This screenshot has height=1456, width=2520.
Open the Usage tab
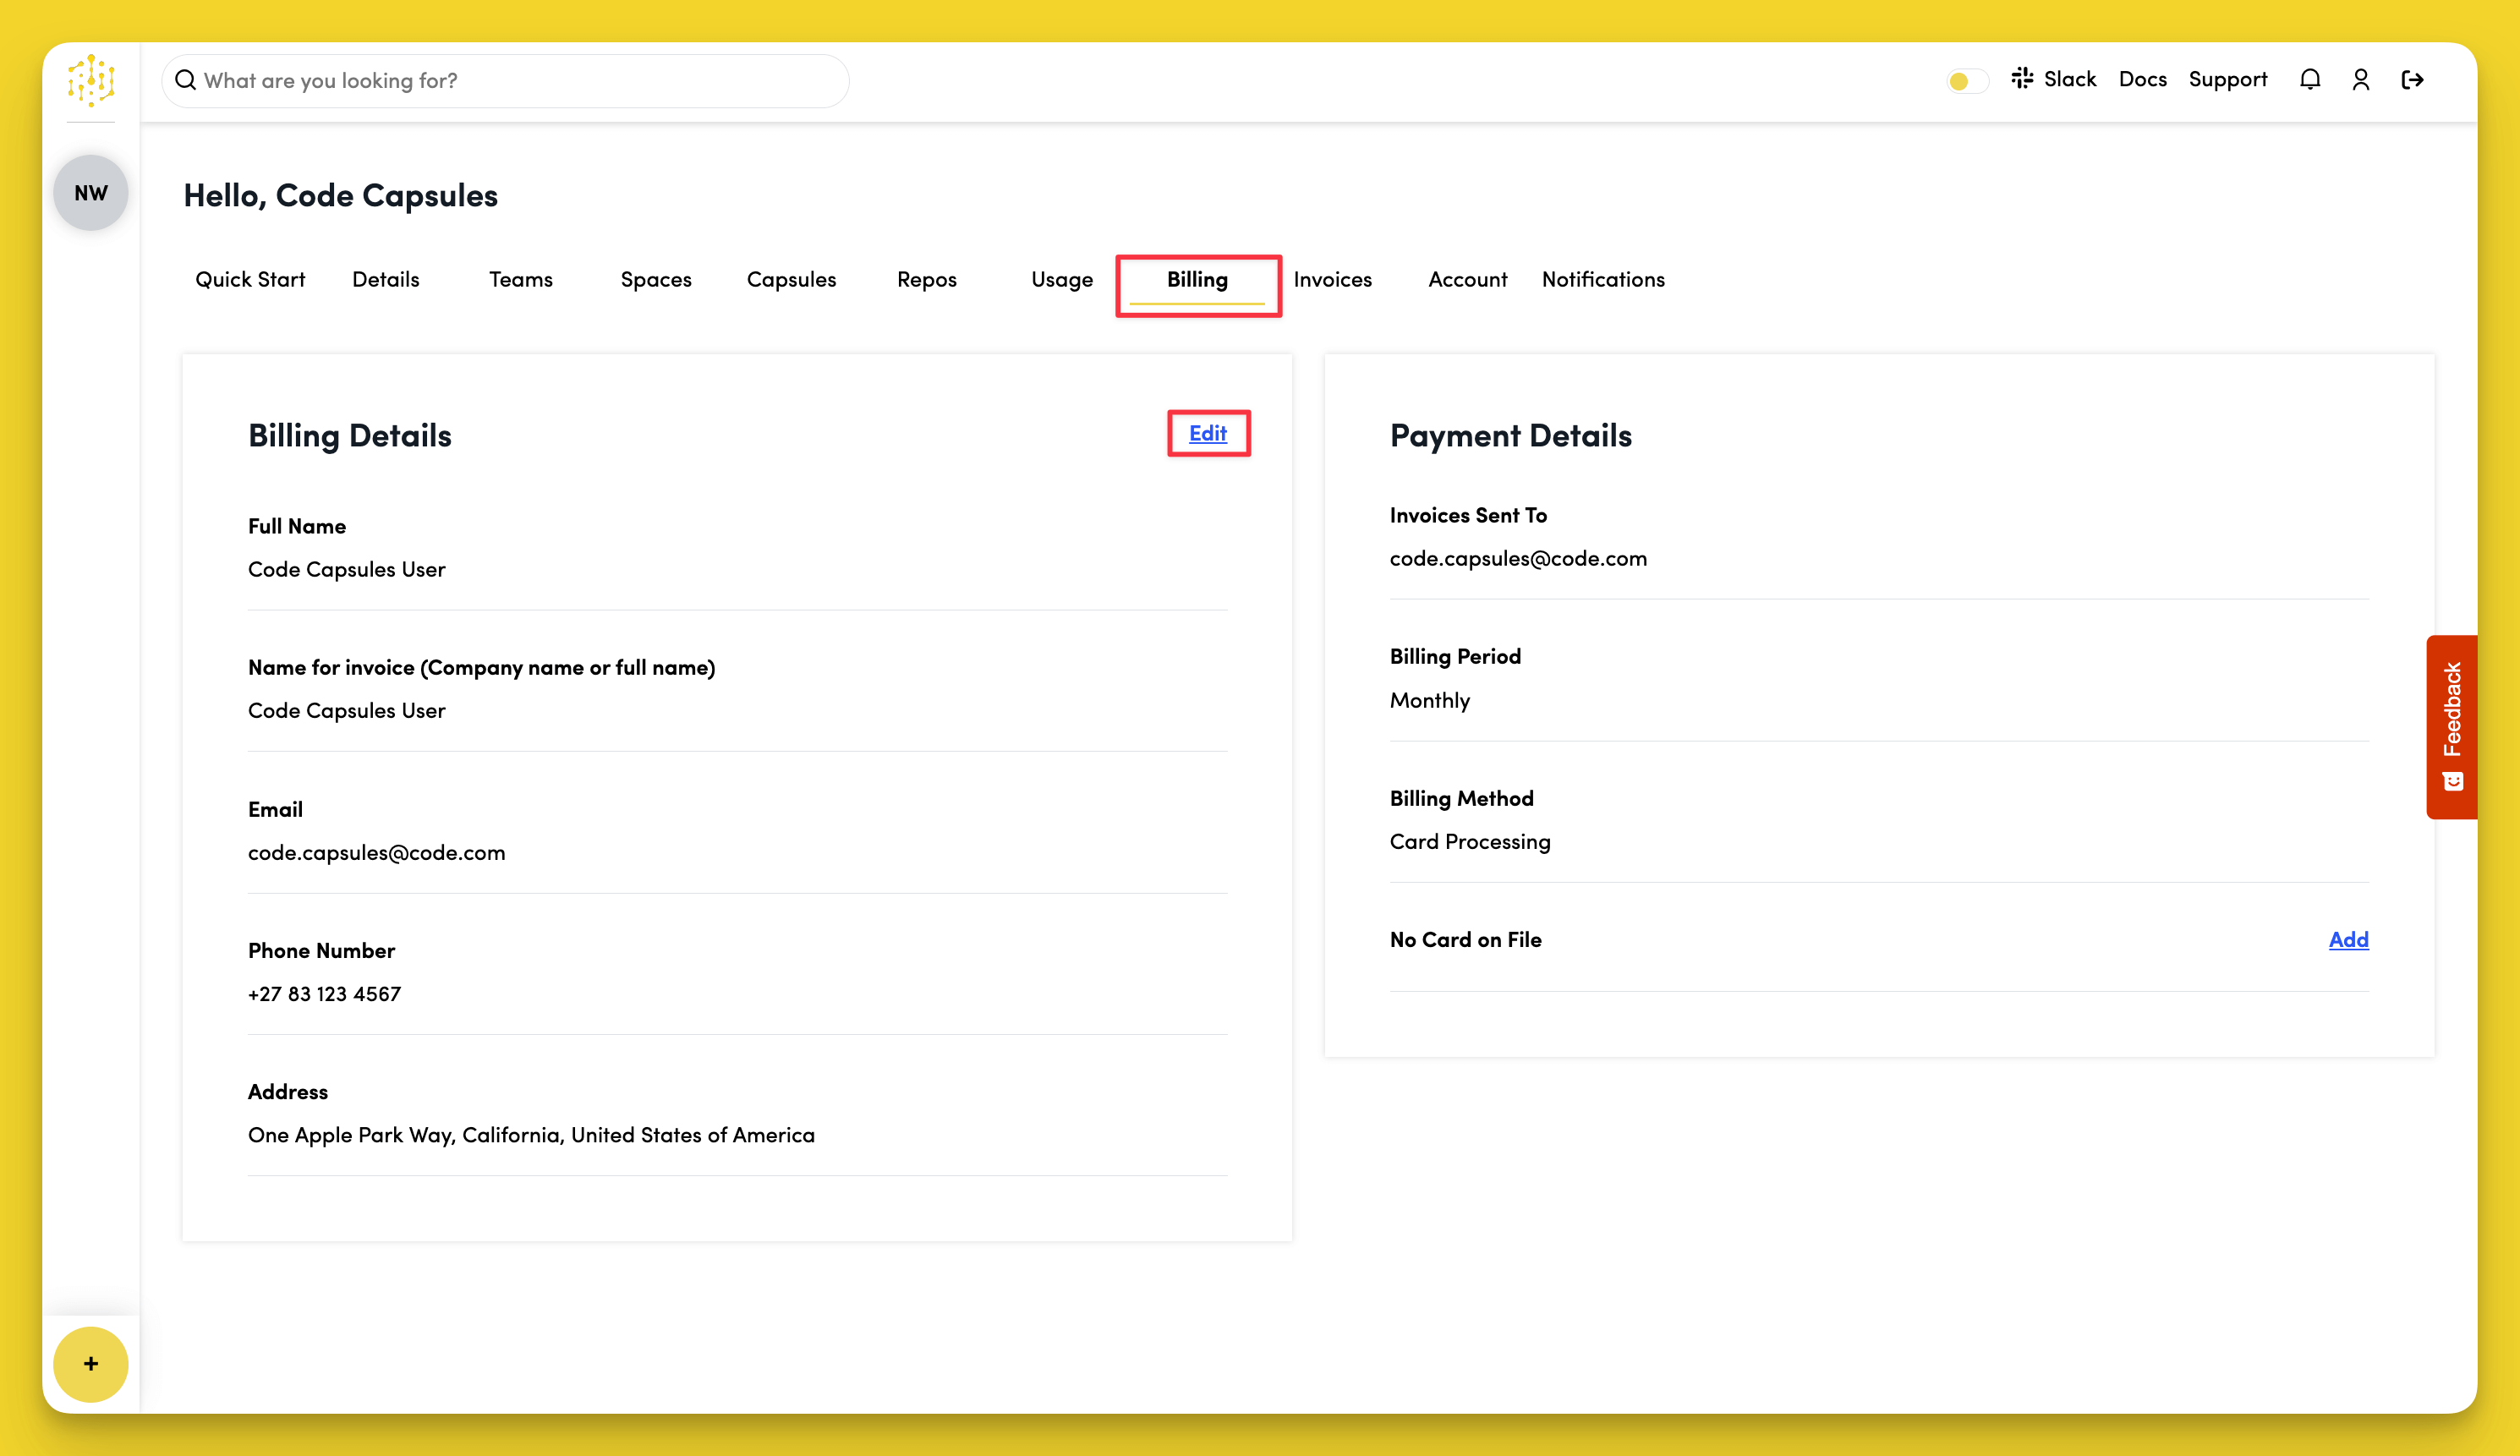1061,280
